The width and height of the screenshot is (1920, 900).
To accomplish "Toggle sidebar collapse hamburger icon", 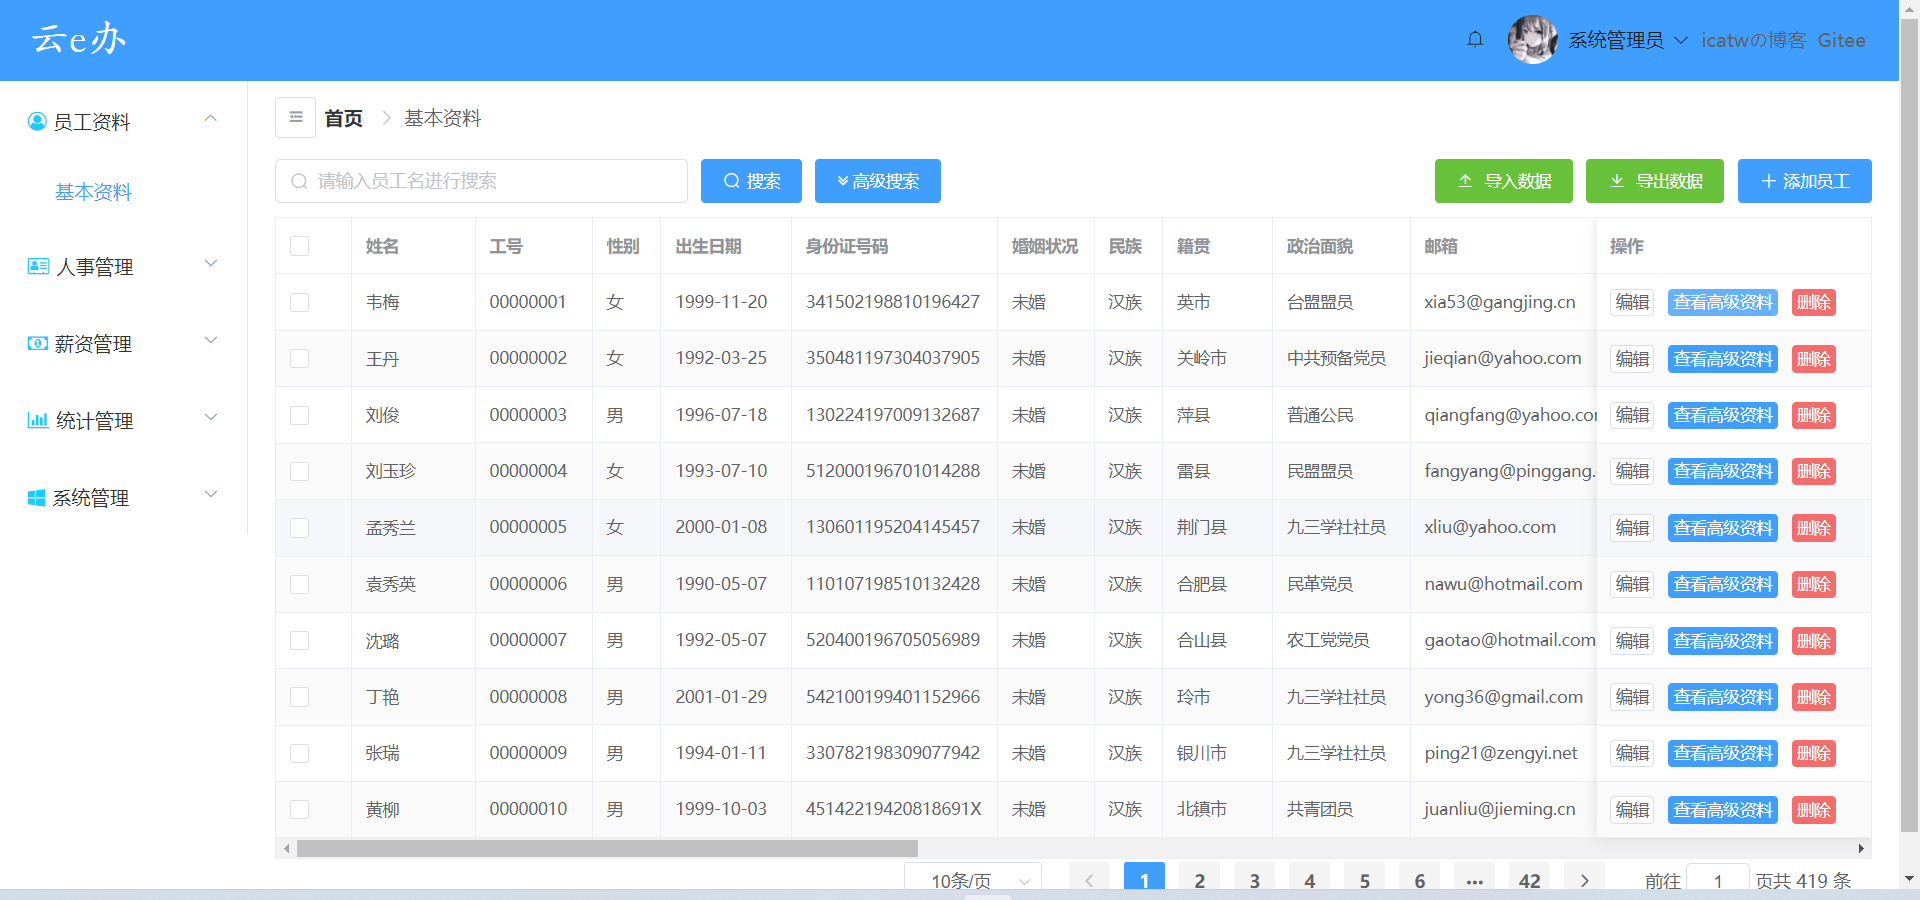I will tap(296, 118).
